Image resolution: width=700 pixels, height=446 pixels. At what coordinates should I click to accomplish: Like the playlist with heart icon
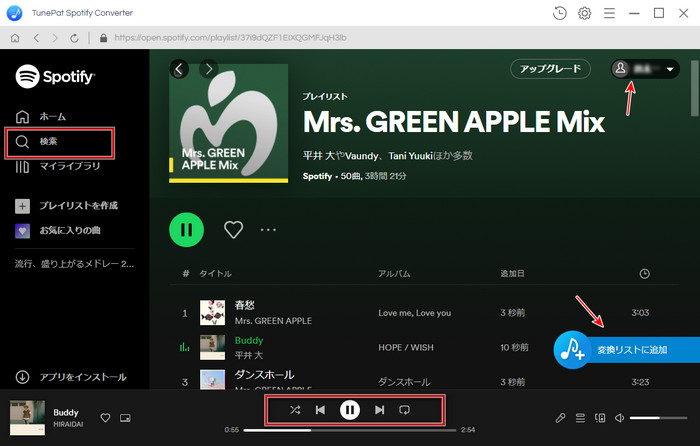233,229
